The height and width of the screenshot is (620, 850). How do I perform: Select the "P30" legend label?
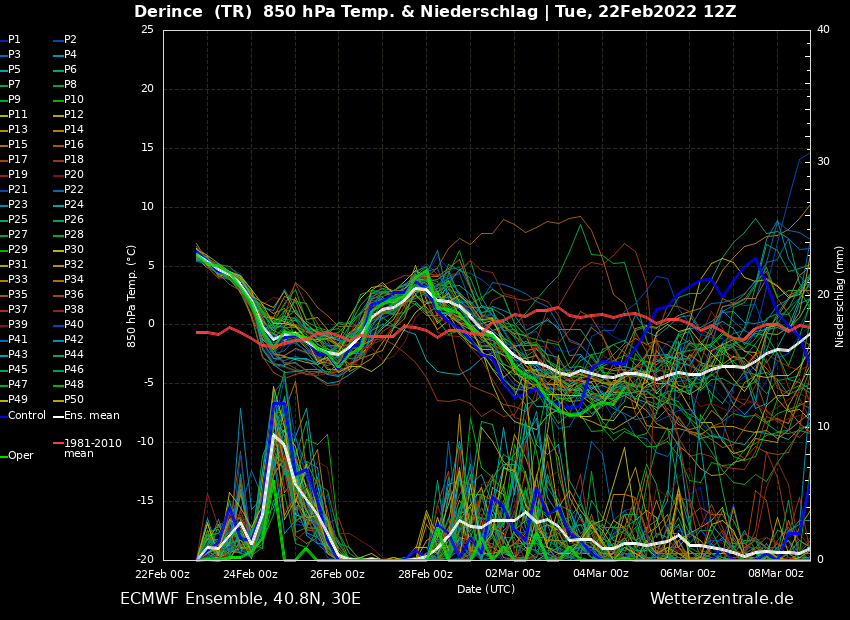[x=74, y=249]
